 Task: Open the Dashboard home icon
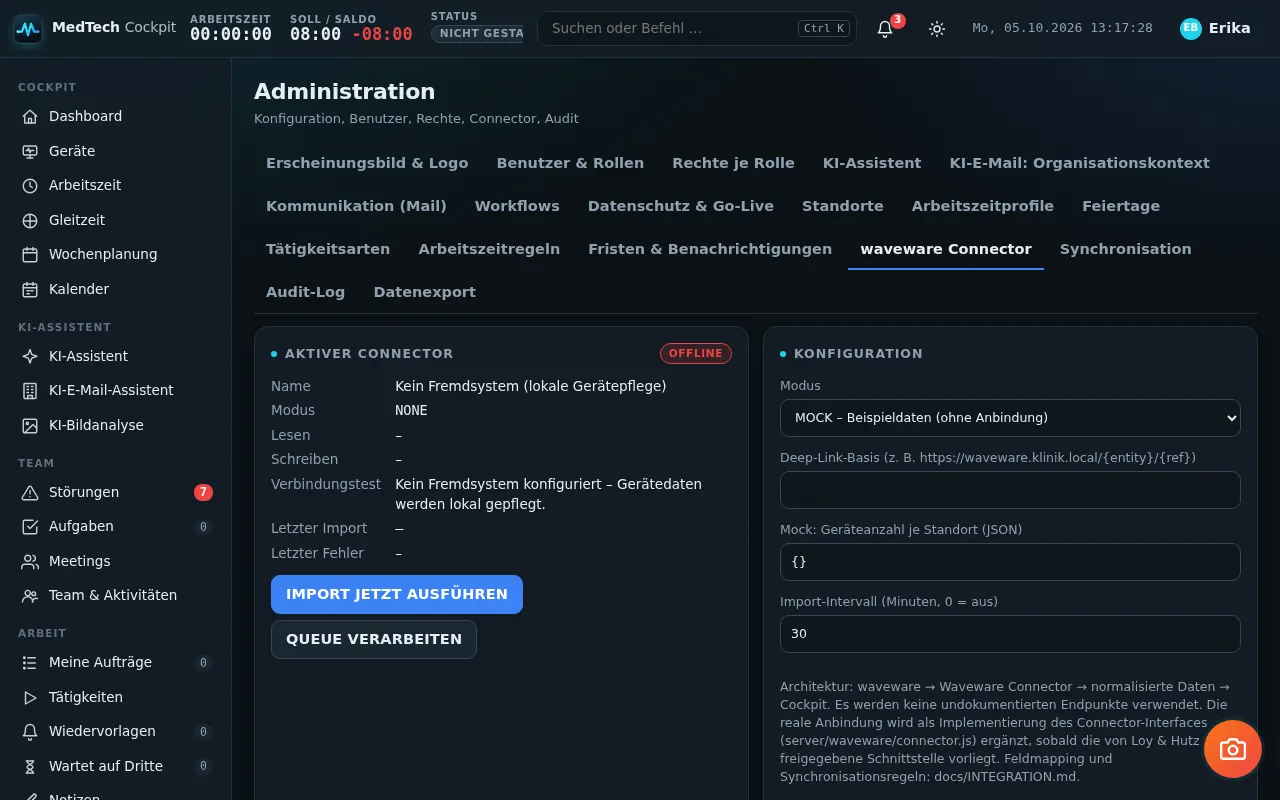tap(30, 116)
